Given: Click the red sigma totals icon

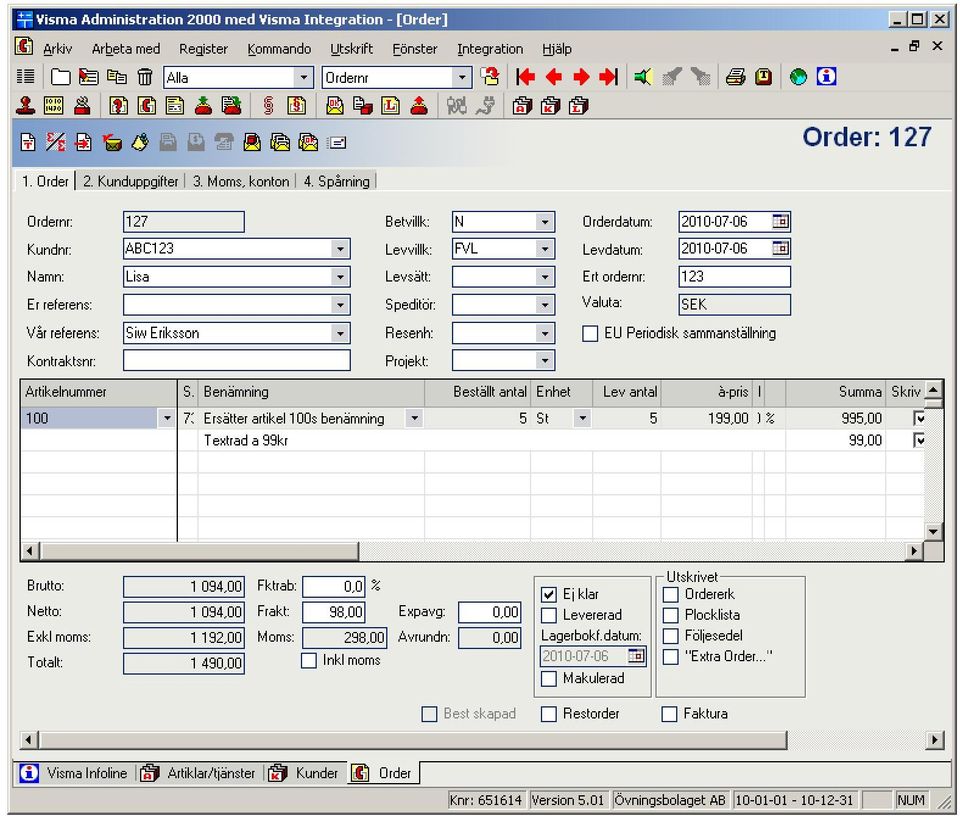Looking at the screenshot, I should (x=56, y=143).
